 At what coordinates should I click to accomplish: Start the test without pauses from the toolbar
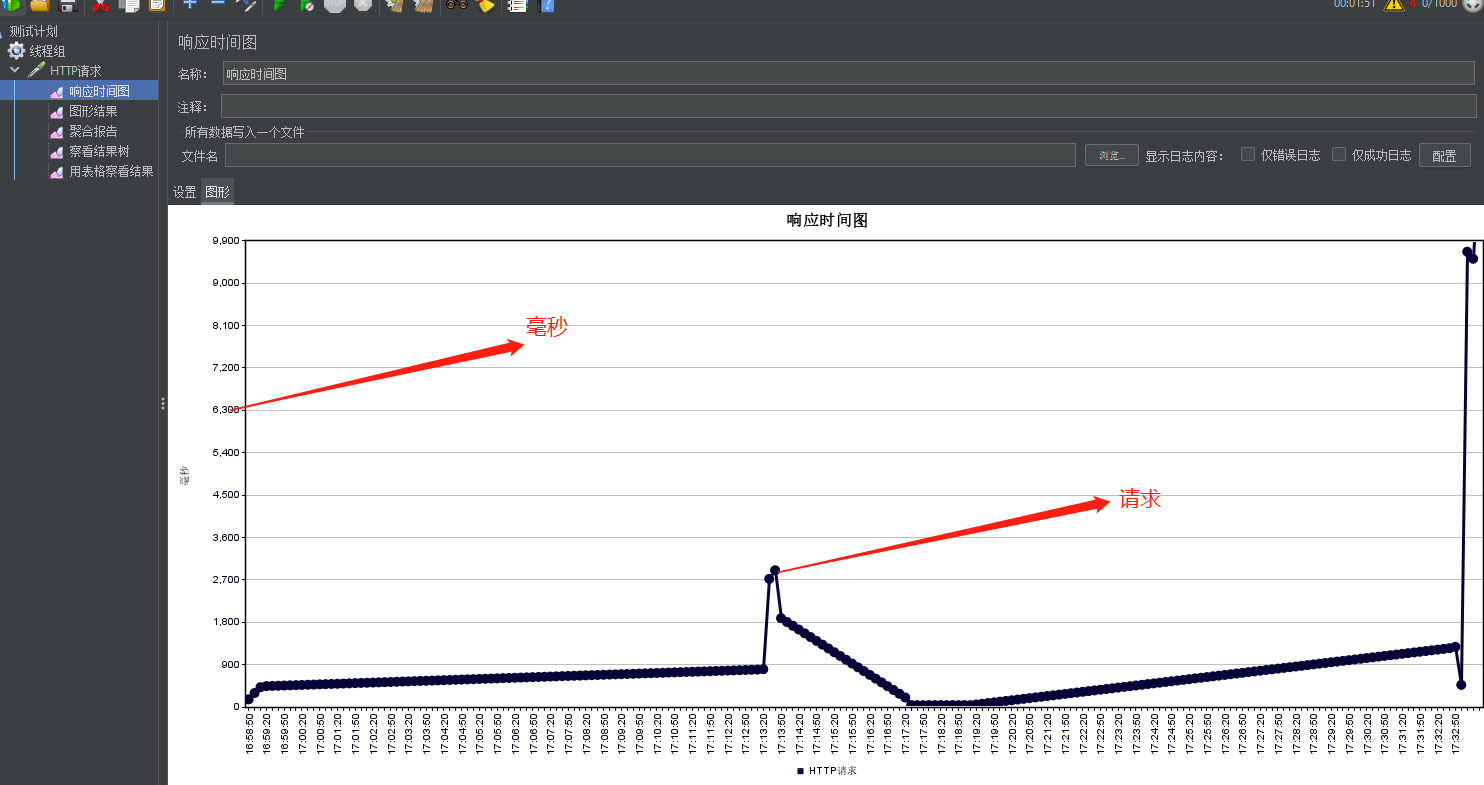pyautogui.click(x=307, y=5)
